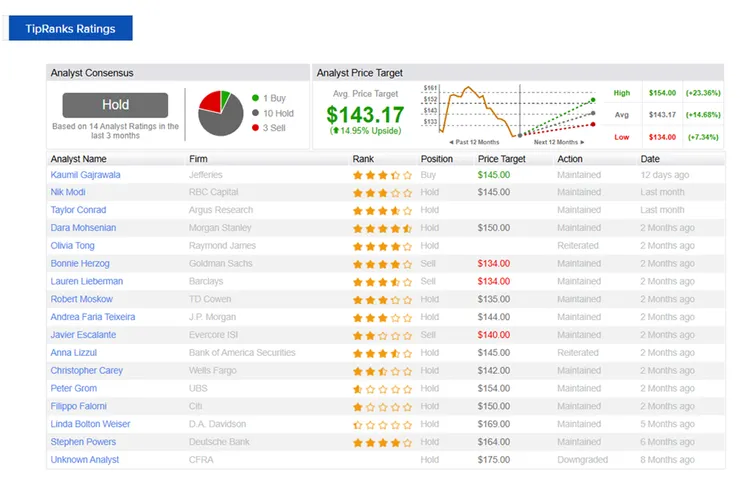Click the $143.17 average price target
740x482 pixels.
[365, 115]
